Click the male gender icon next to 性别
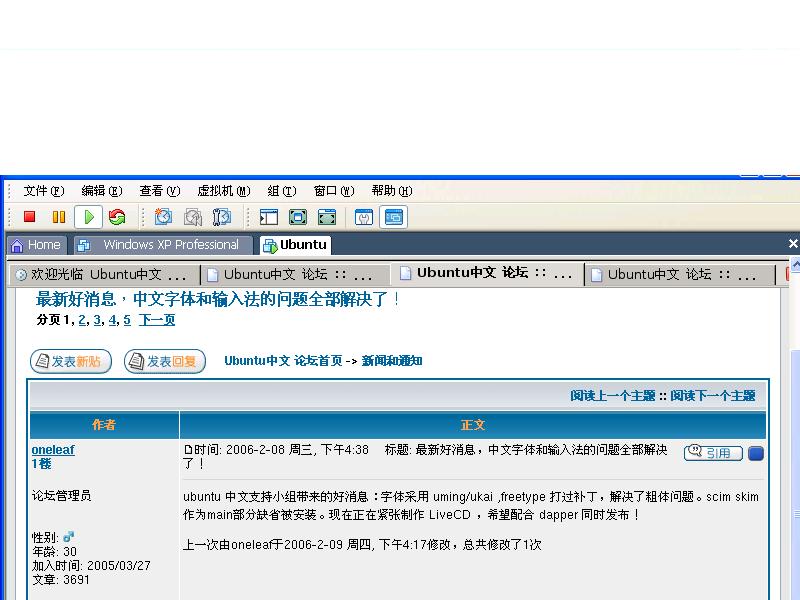Screen dimensions: 800x600 pyautogui.click(x=68, y=537)
